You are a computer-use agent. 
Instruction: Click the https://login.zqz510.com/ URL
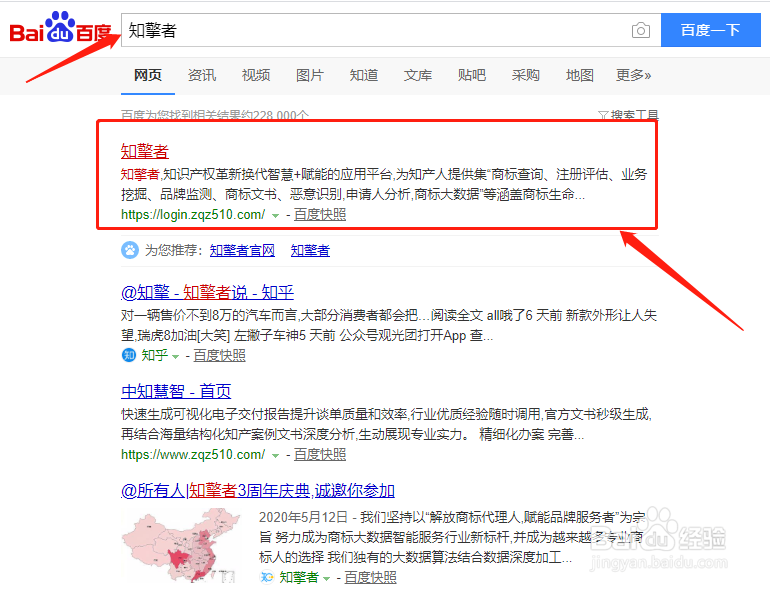point(193,215)
